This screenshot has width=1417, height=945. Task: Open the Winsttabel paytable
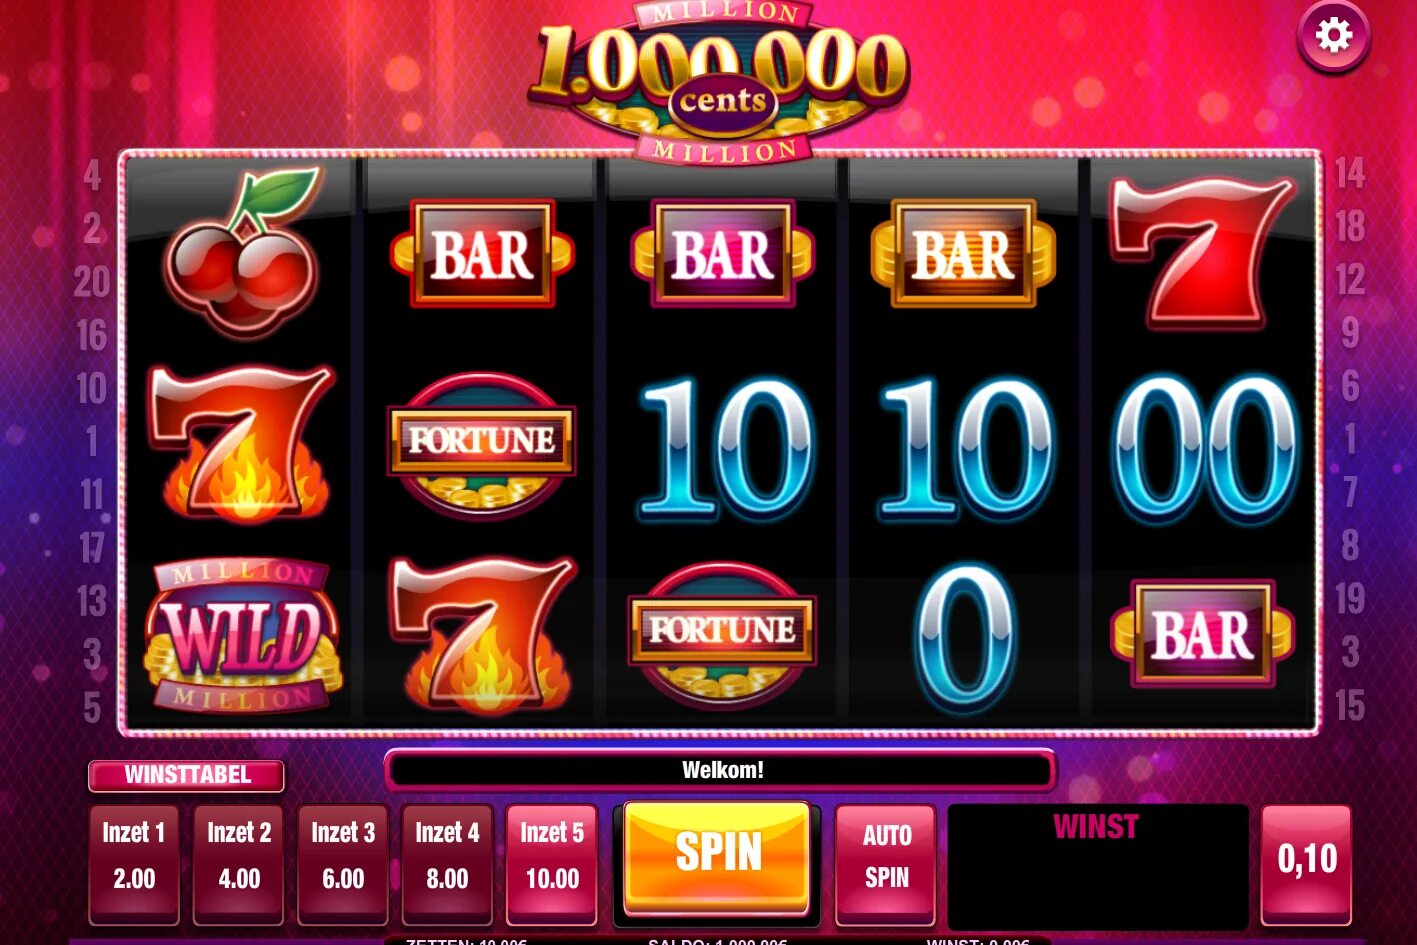[x=187, y=775]
